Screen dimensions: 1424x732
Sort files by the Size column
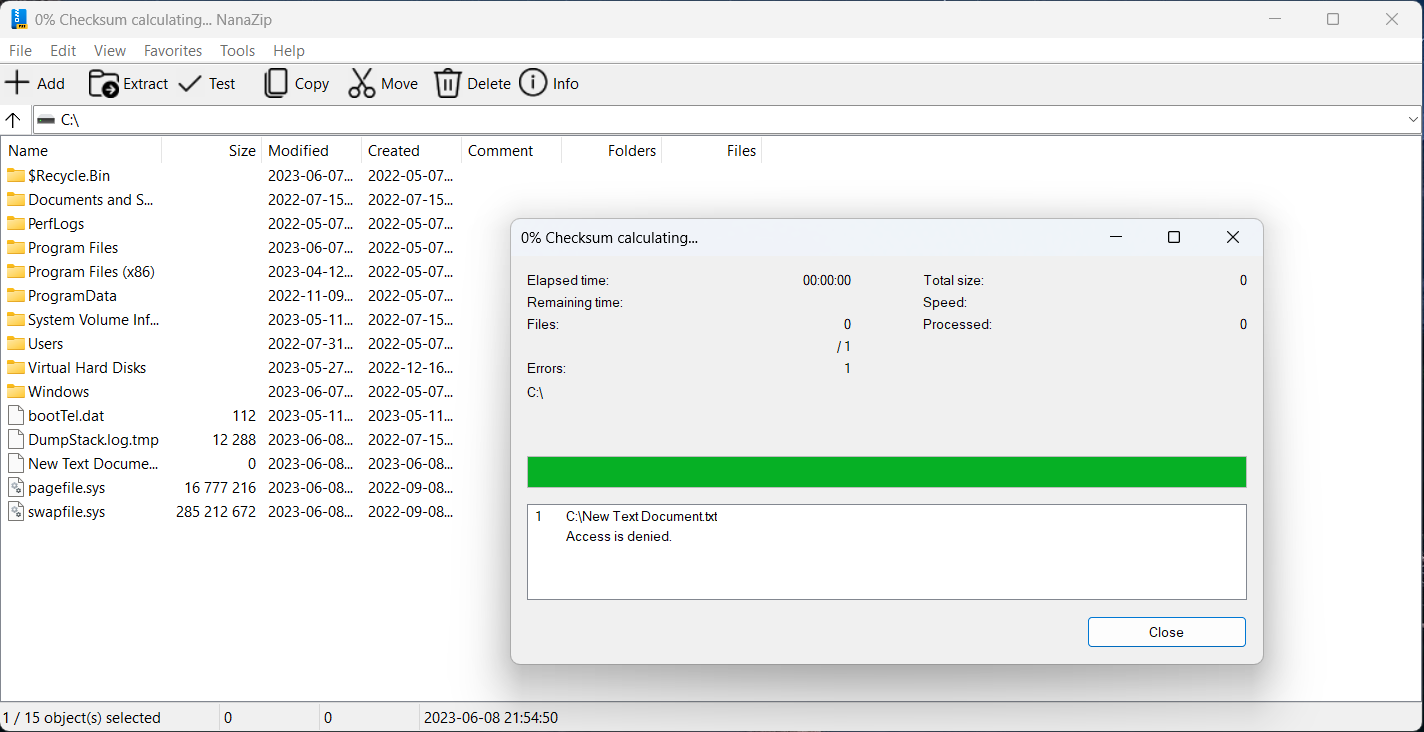point(241,150)
